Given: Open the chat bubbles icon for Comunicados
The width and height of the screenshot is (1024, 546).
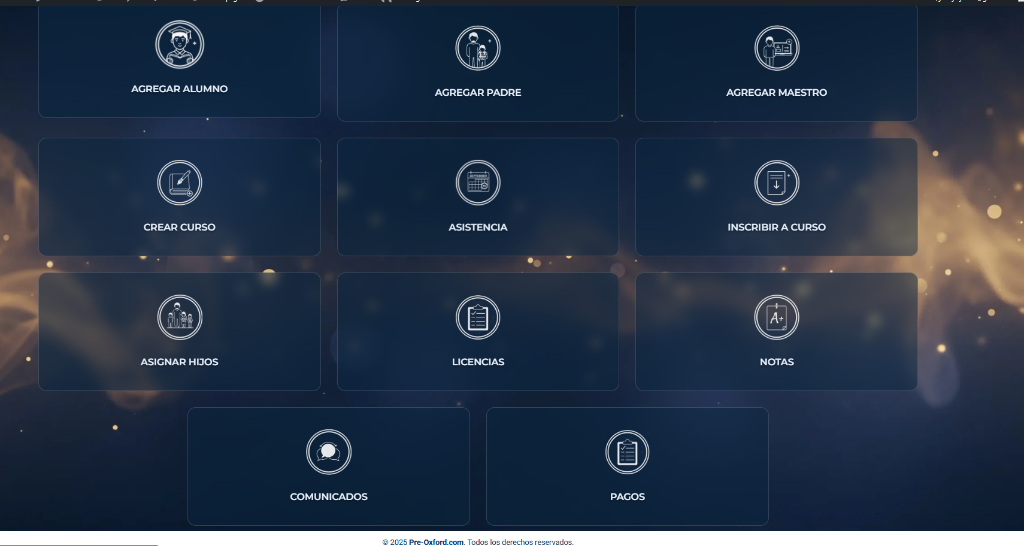Looking at the screenshot, I should coord(328,452).
